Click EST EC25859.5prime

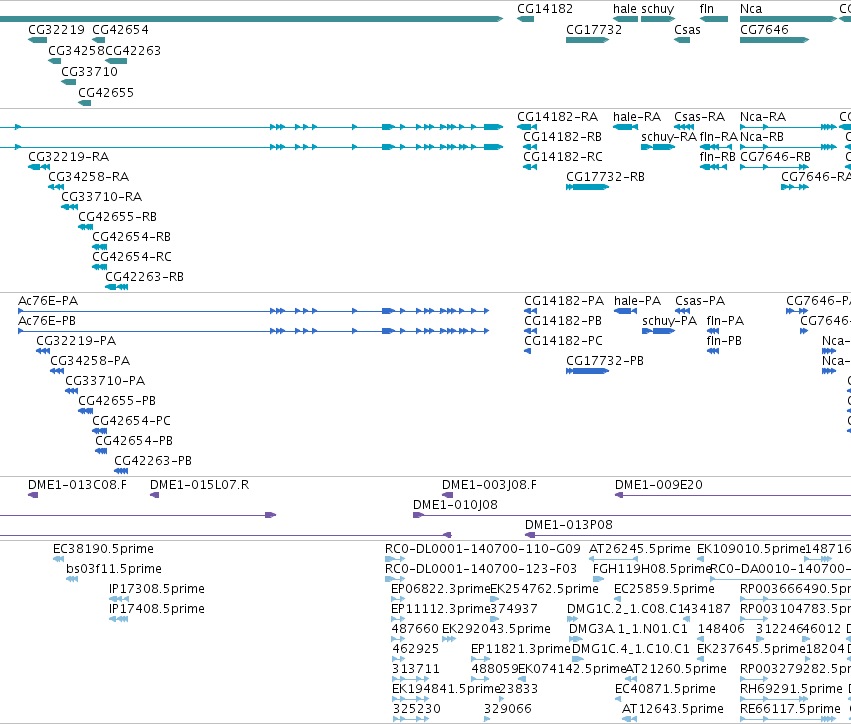pos(664,589)
